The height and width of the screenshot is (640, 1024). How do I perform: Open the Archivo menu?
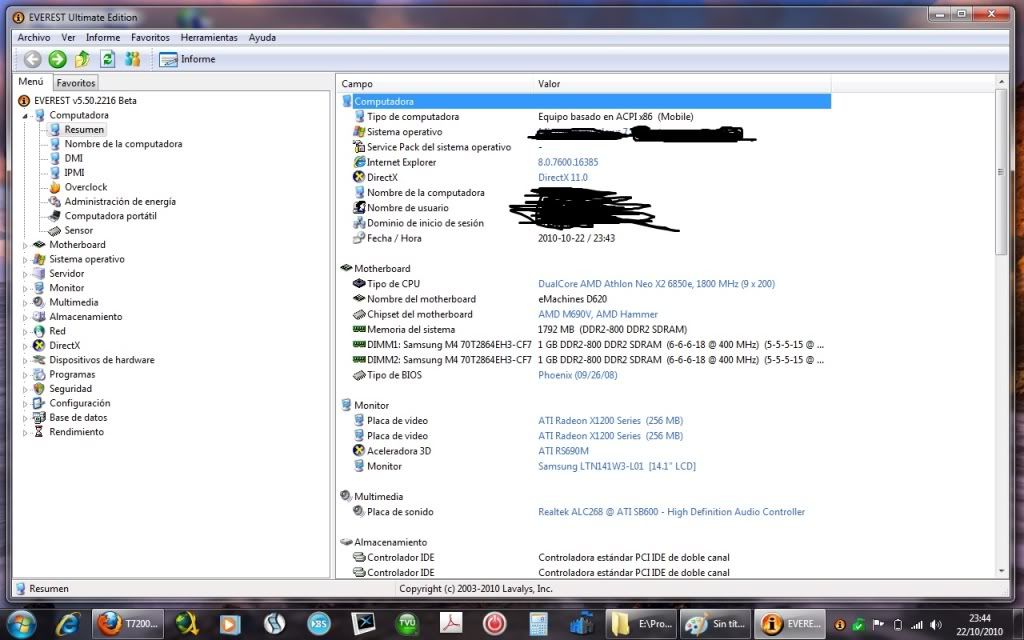pos(34,37)
